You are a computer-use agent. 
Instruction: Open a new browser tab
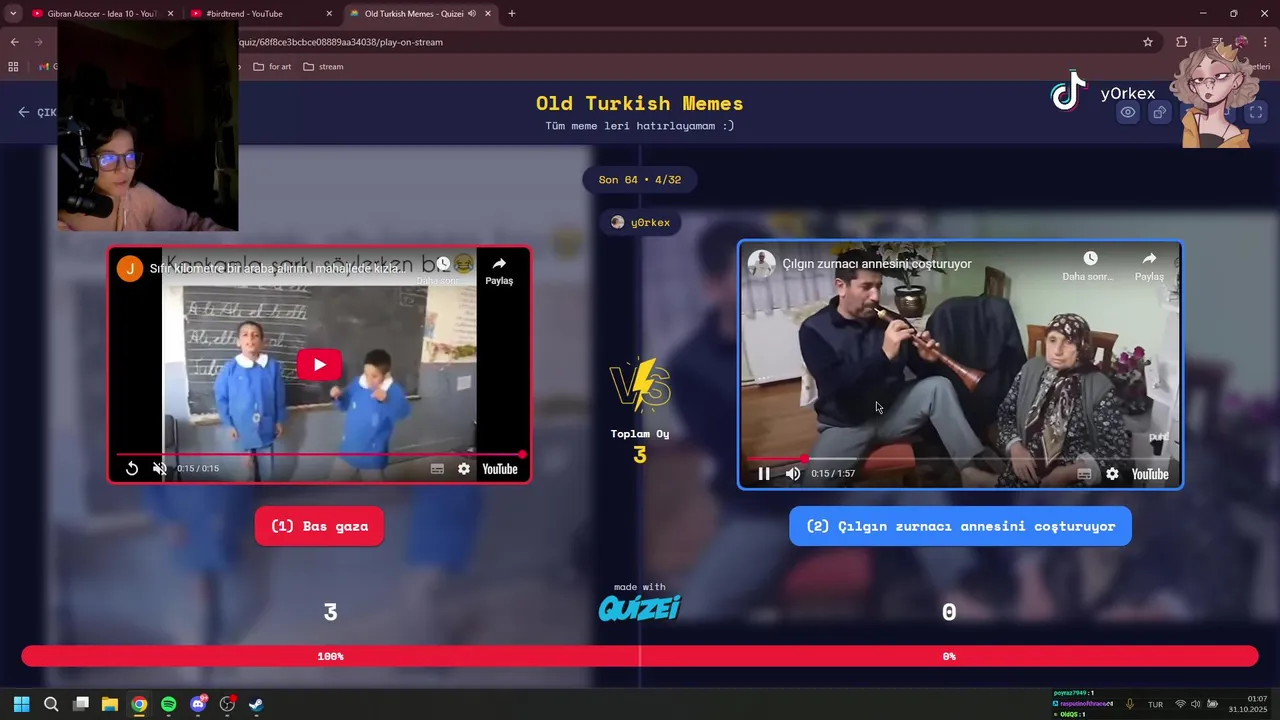512,14
